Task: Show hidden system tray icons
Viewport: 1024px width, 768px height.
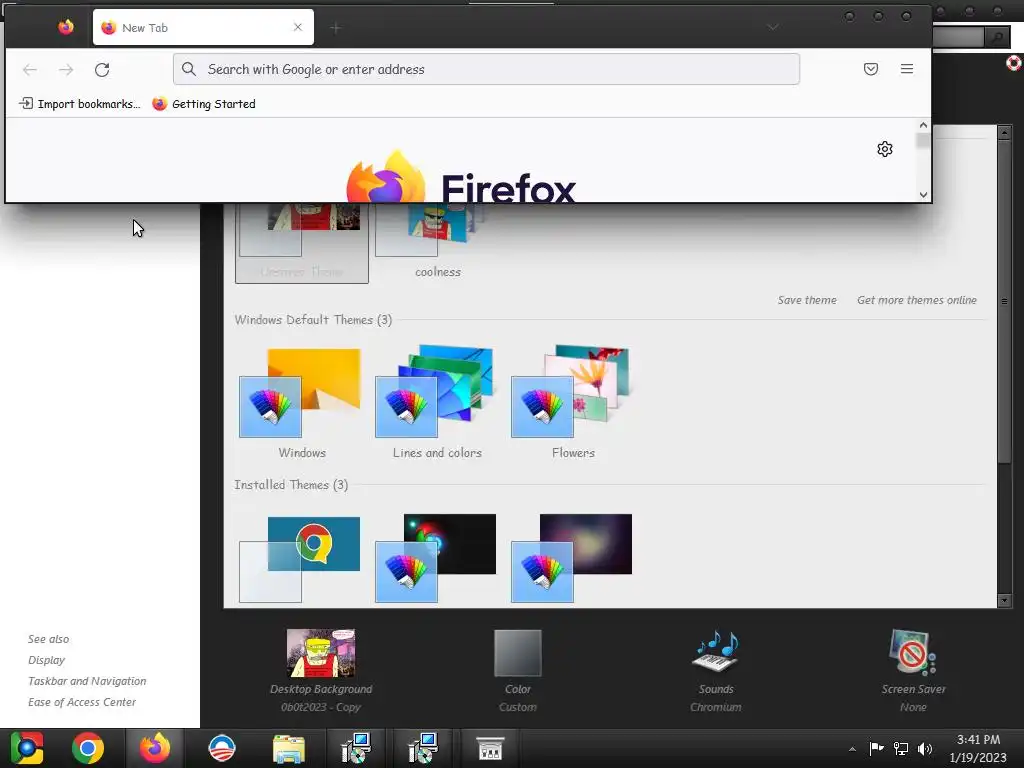Action: (x=852, y=749)
